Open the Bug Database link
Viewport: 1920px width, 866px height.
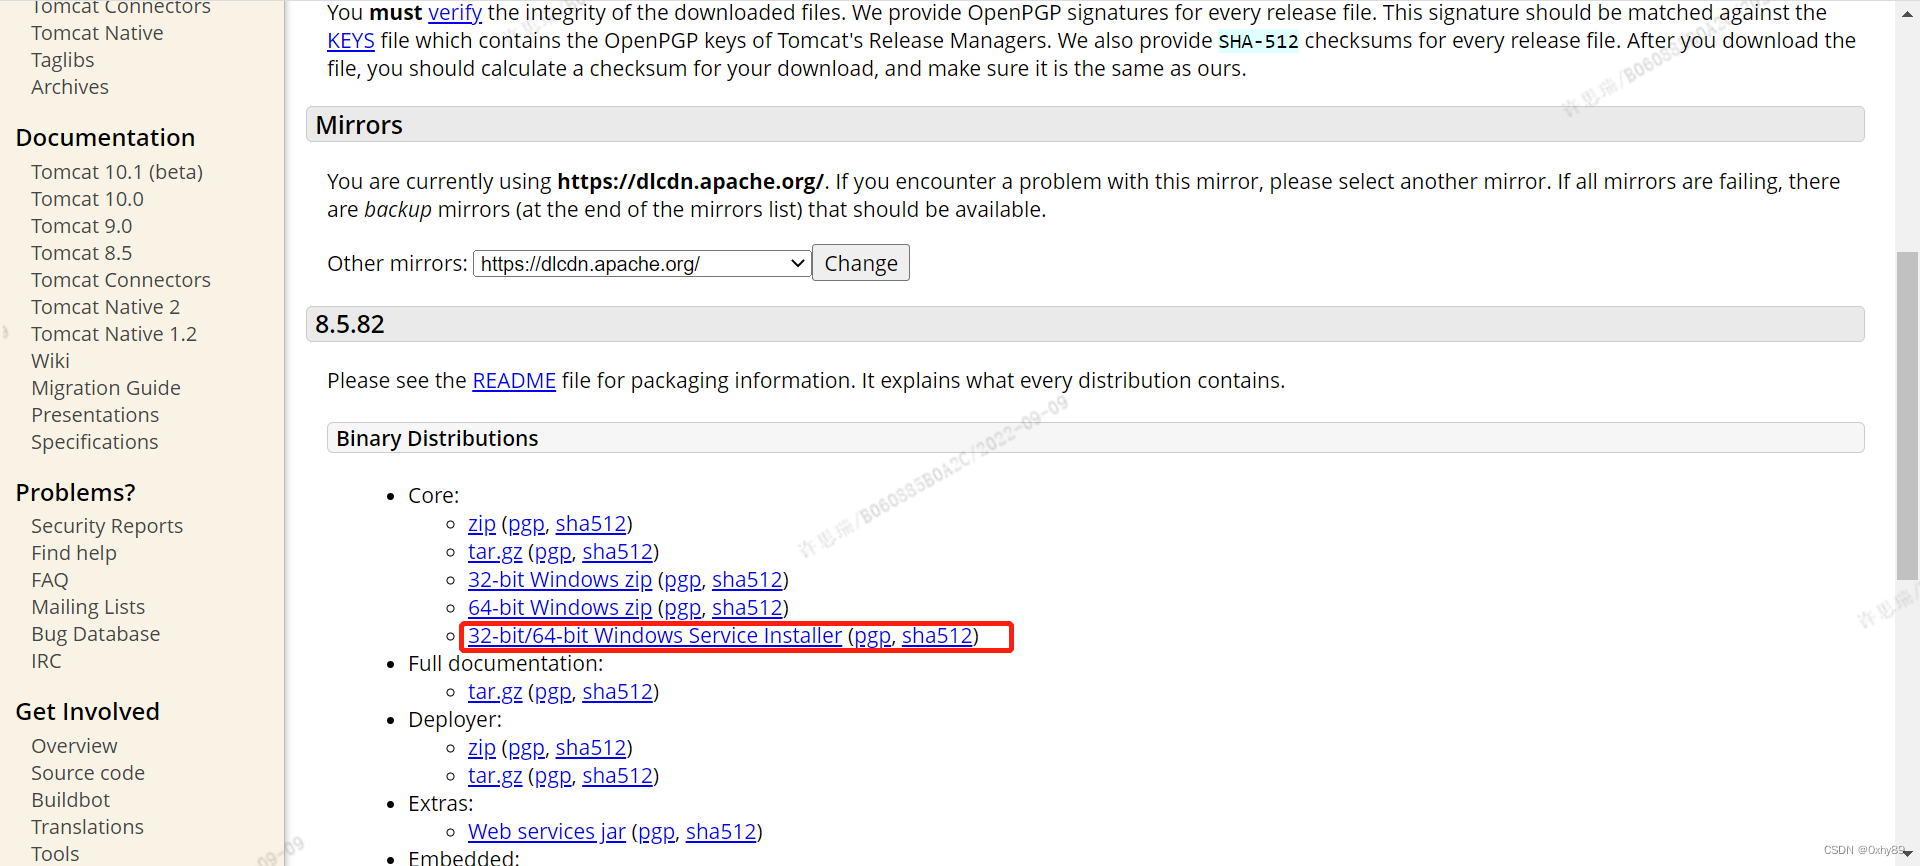96,634
